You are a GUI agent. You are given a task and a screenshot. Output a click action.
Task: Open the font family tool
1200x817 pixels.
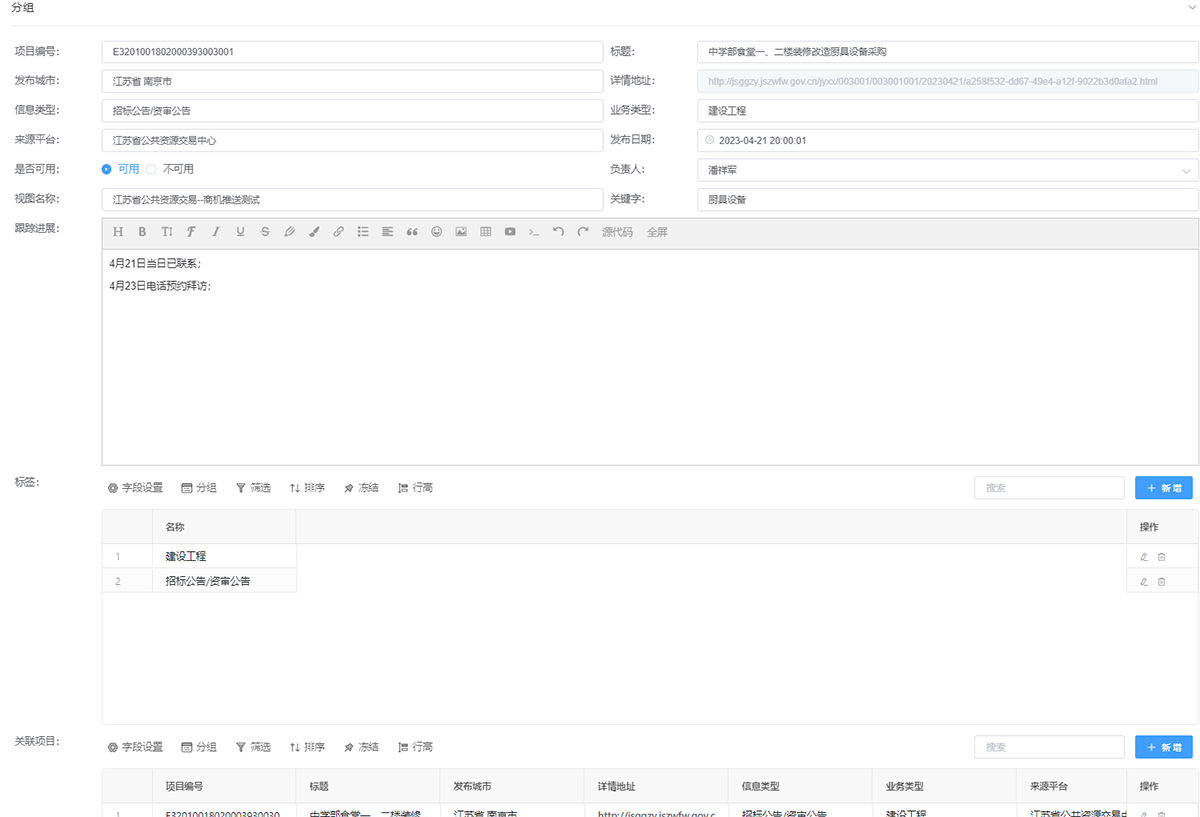pos(191,232)
